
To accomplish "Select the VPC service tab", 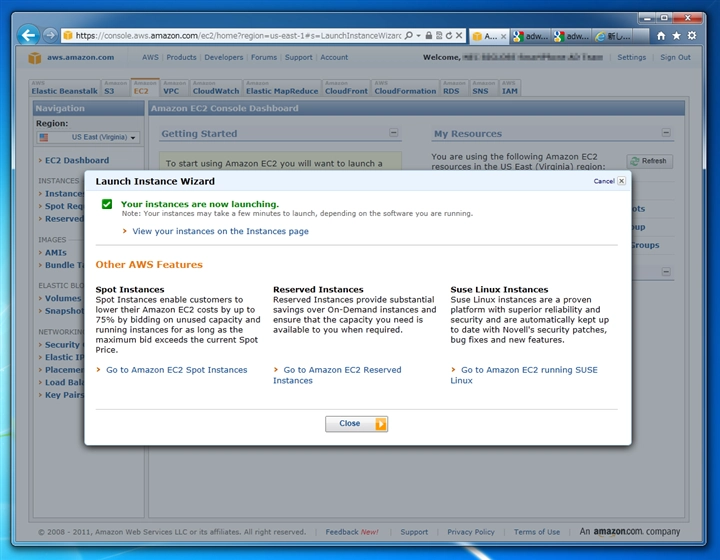I will tap(174, 87).
